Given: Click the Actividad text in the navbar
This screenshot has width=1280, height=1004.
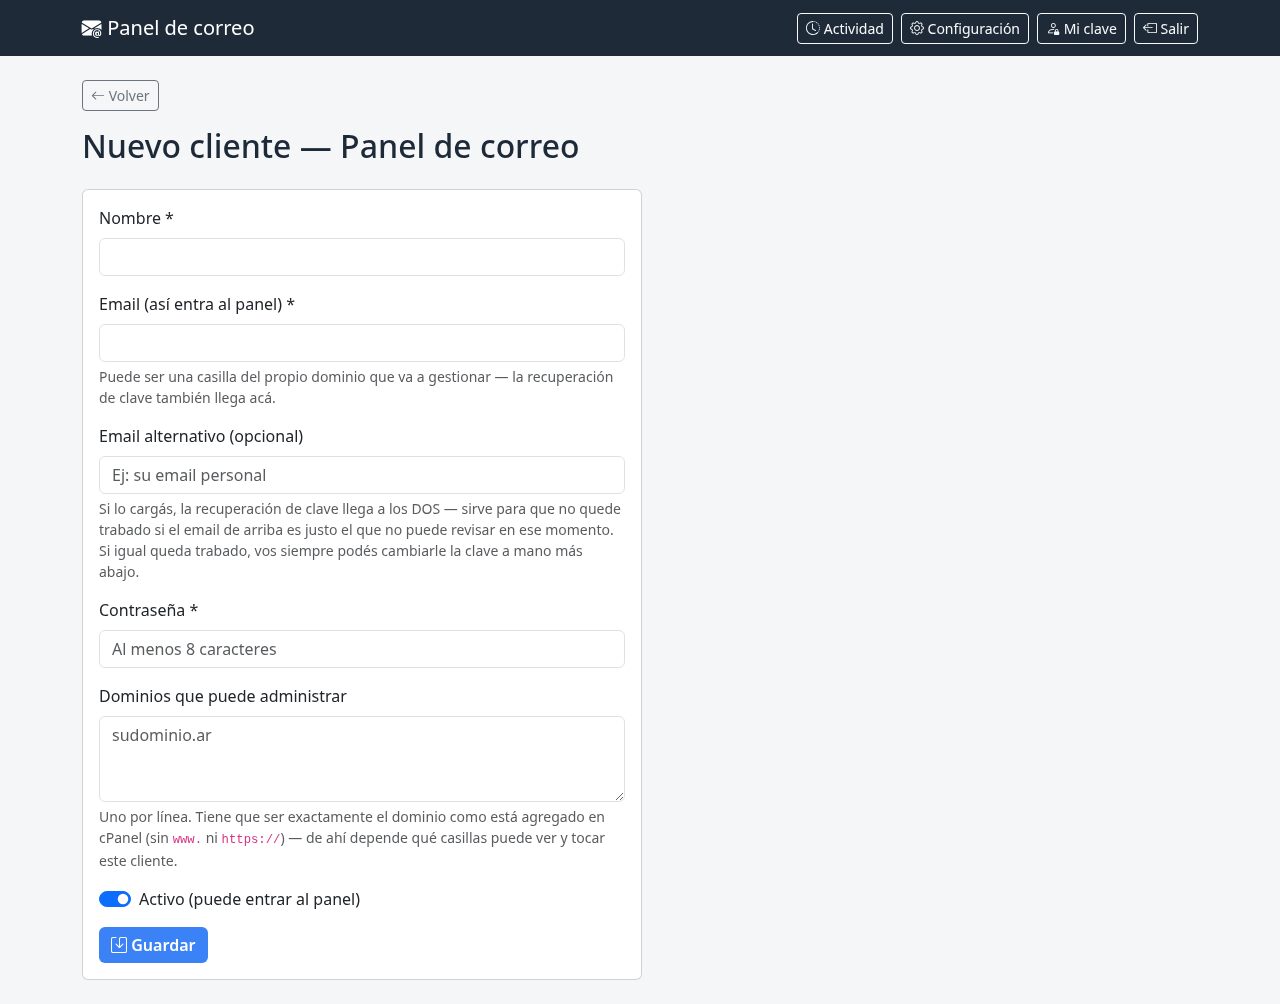Looking at the screenshot, I should click(x=853, y=29).
